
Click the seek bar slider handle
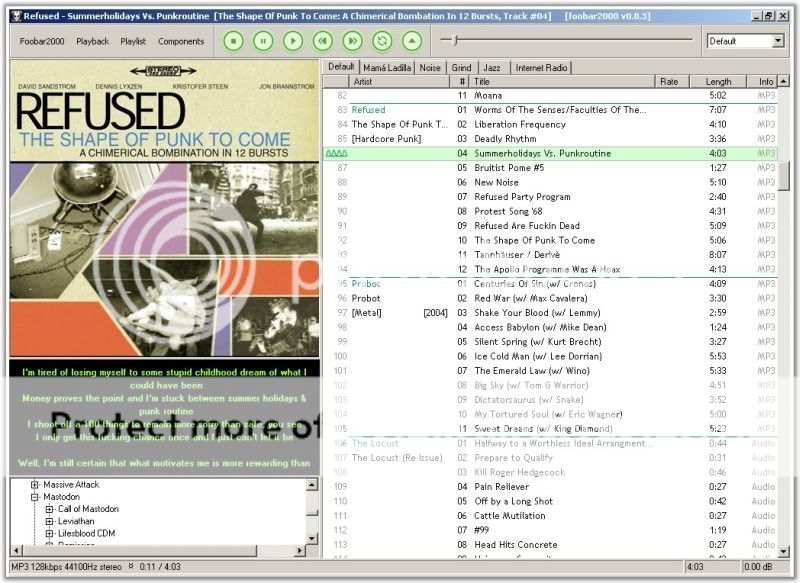point(455,40)
